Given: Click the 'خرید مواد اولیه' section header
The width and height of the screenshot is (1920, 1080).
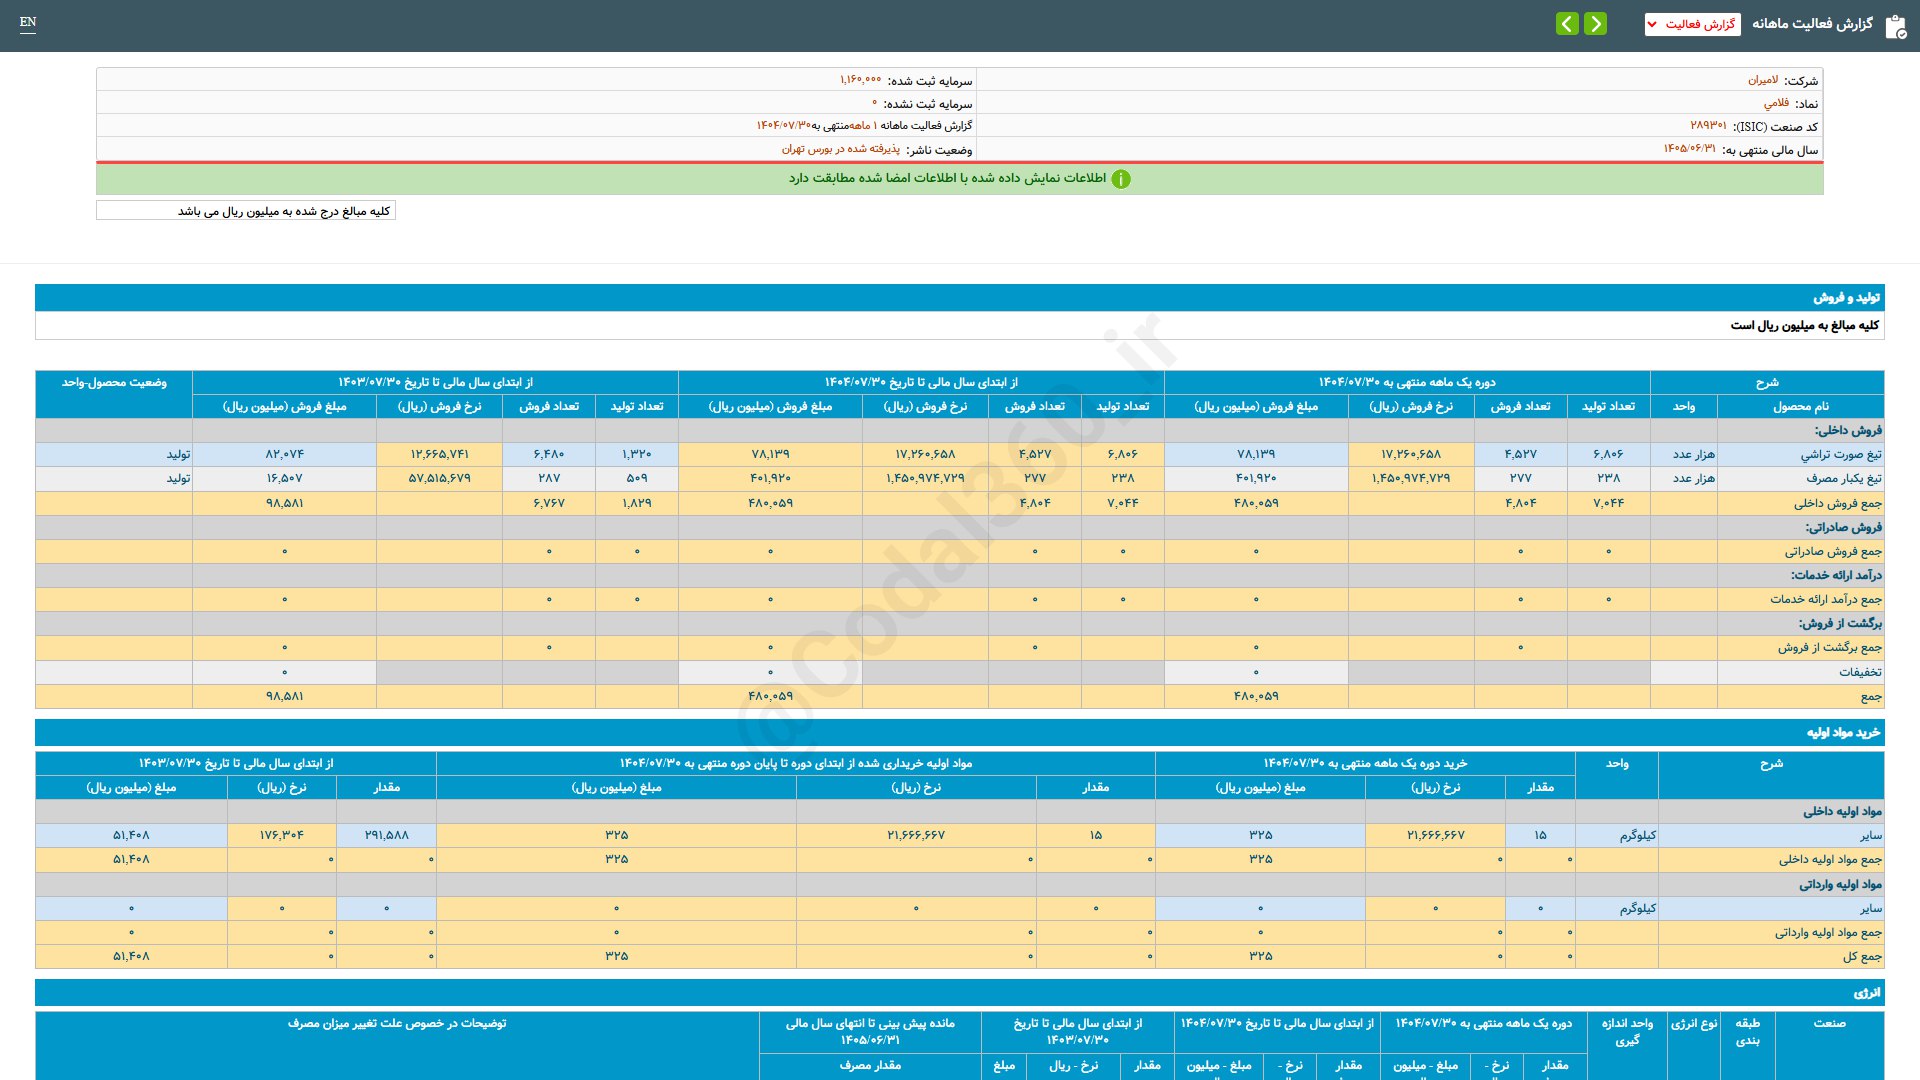Looking at the screenshot, I should 1843,733.
